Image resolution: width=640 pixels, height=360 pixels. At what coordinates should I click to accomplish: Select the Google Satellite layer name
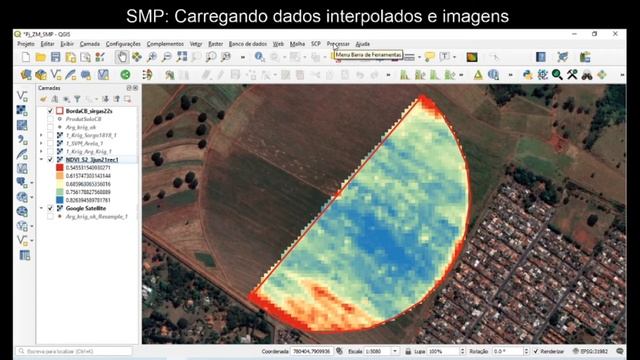click(86, 208)
